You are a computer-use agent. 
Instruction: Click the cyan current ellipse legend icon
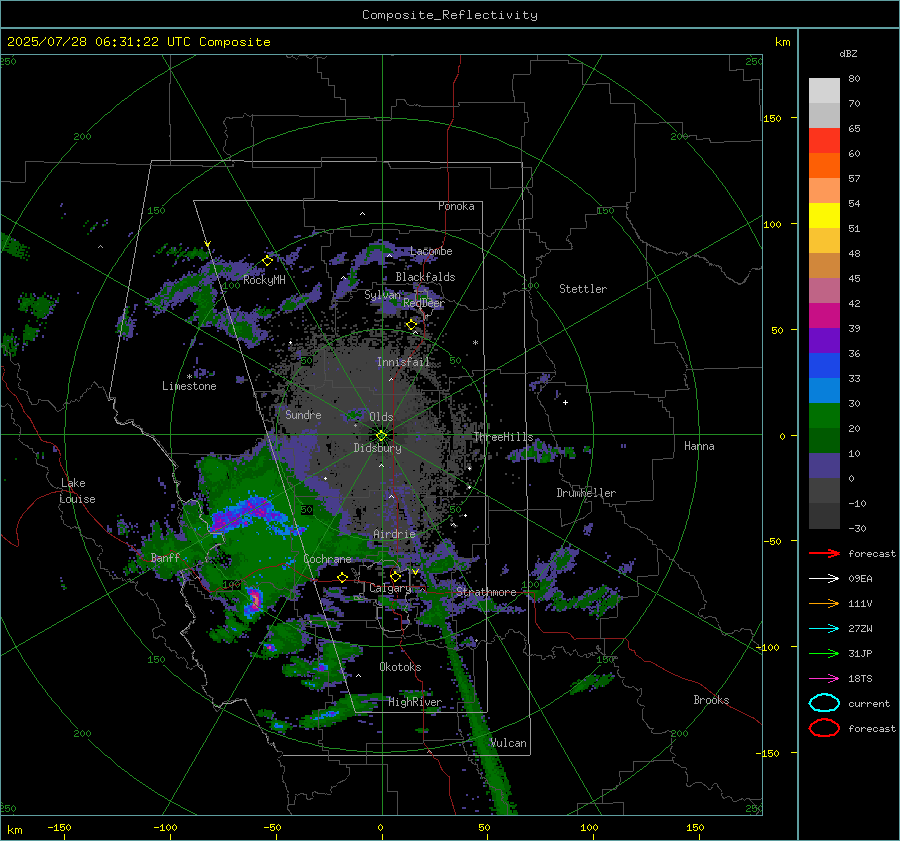(x=824, y=703)
